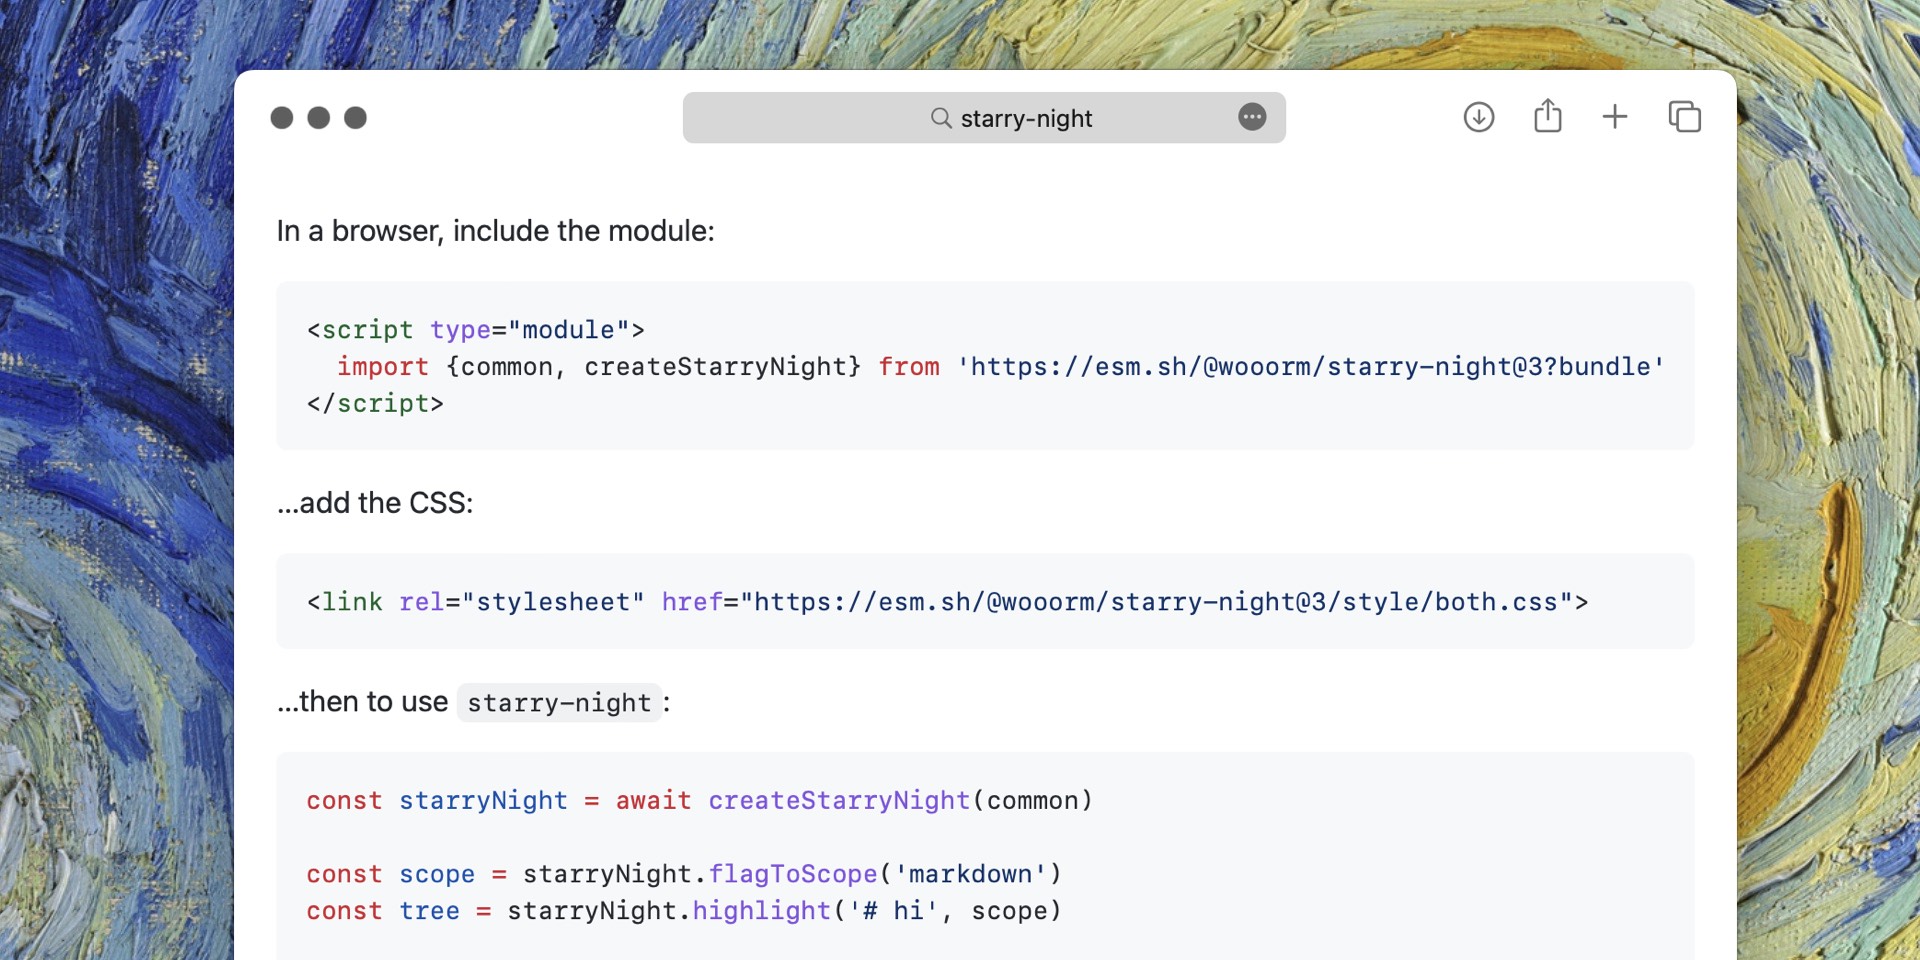Click "createStarryNight}" in the import statement
This screenshot has height=960, width=1920.
(722, 367)
